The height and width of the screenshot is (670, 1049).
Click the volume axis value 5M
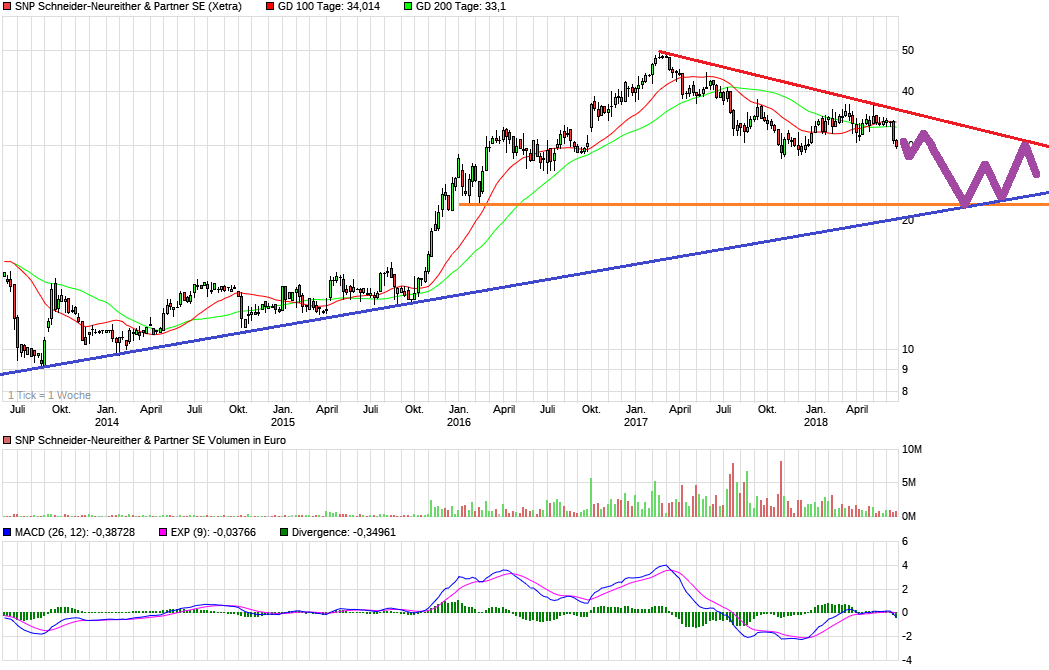909,483
